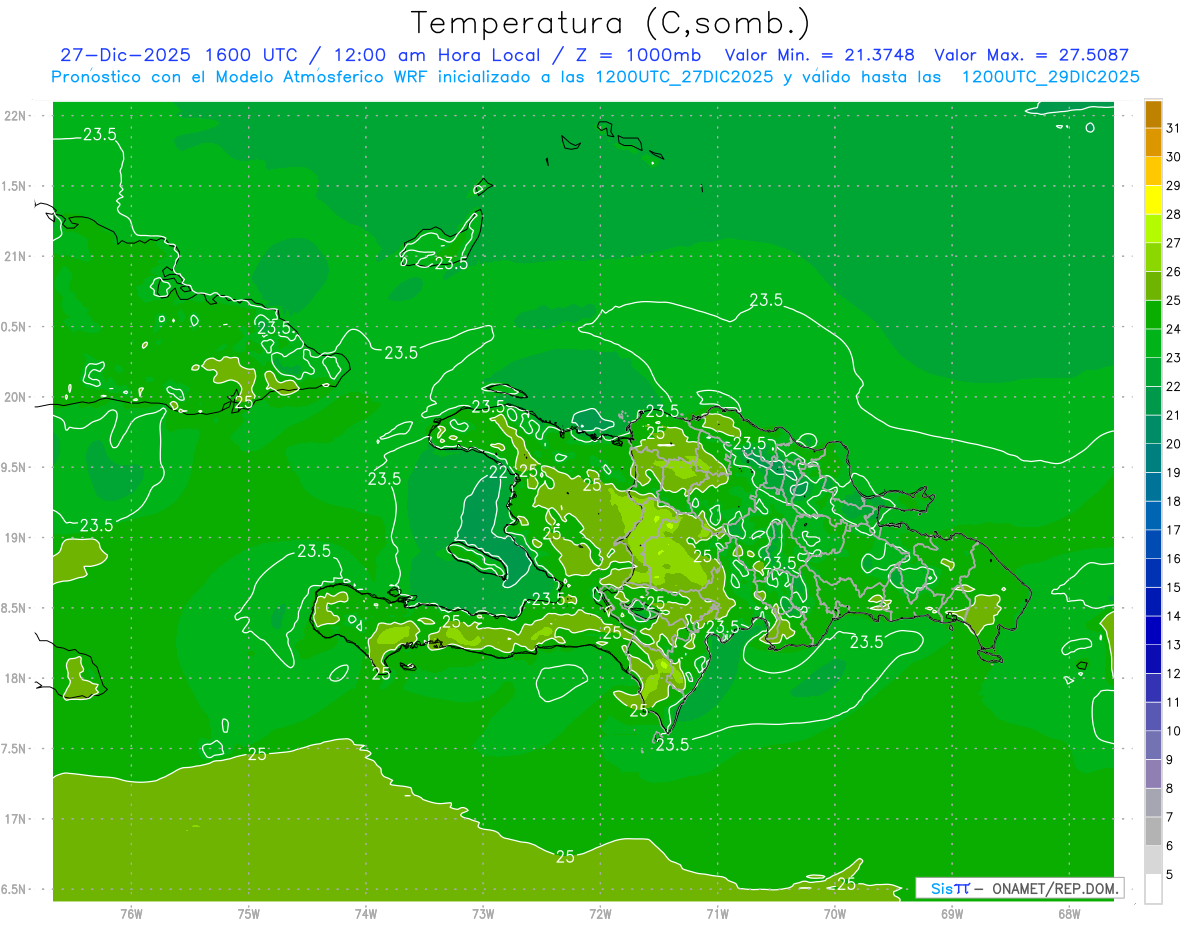Image resolution: width=1200 pixels, height=927 pixels.
Task: Click the 19N latitude axis label
Action: (x=17, y=537)
